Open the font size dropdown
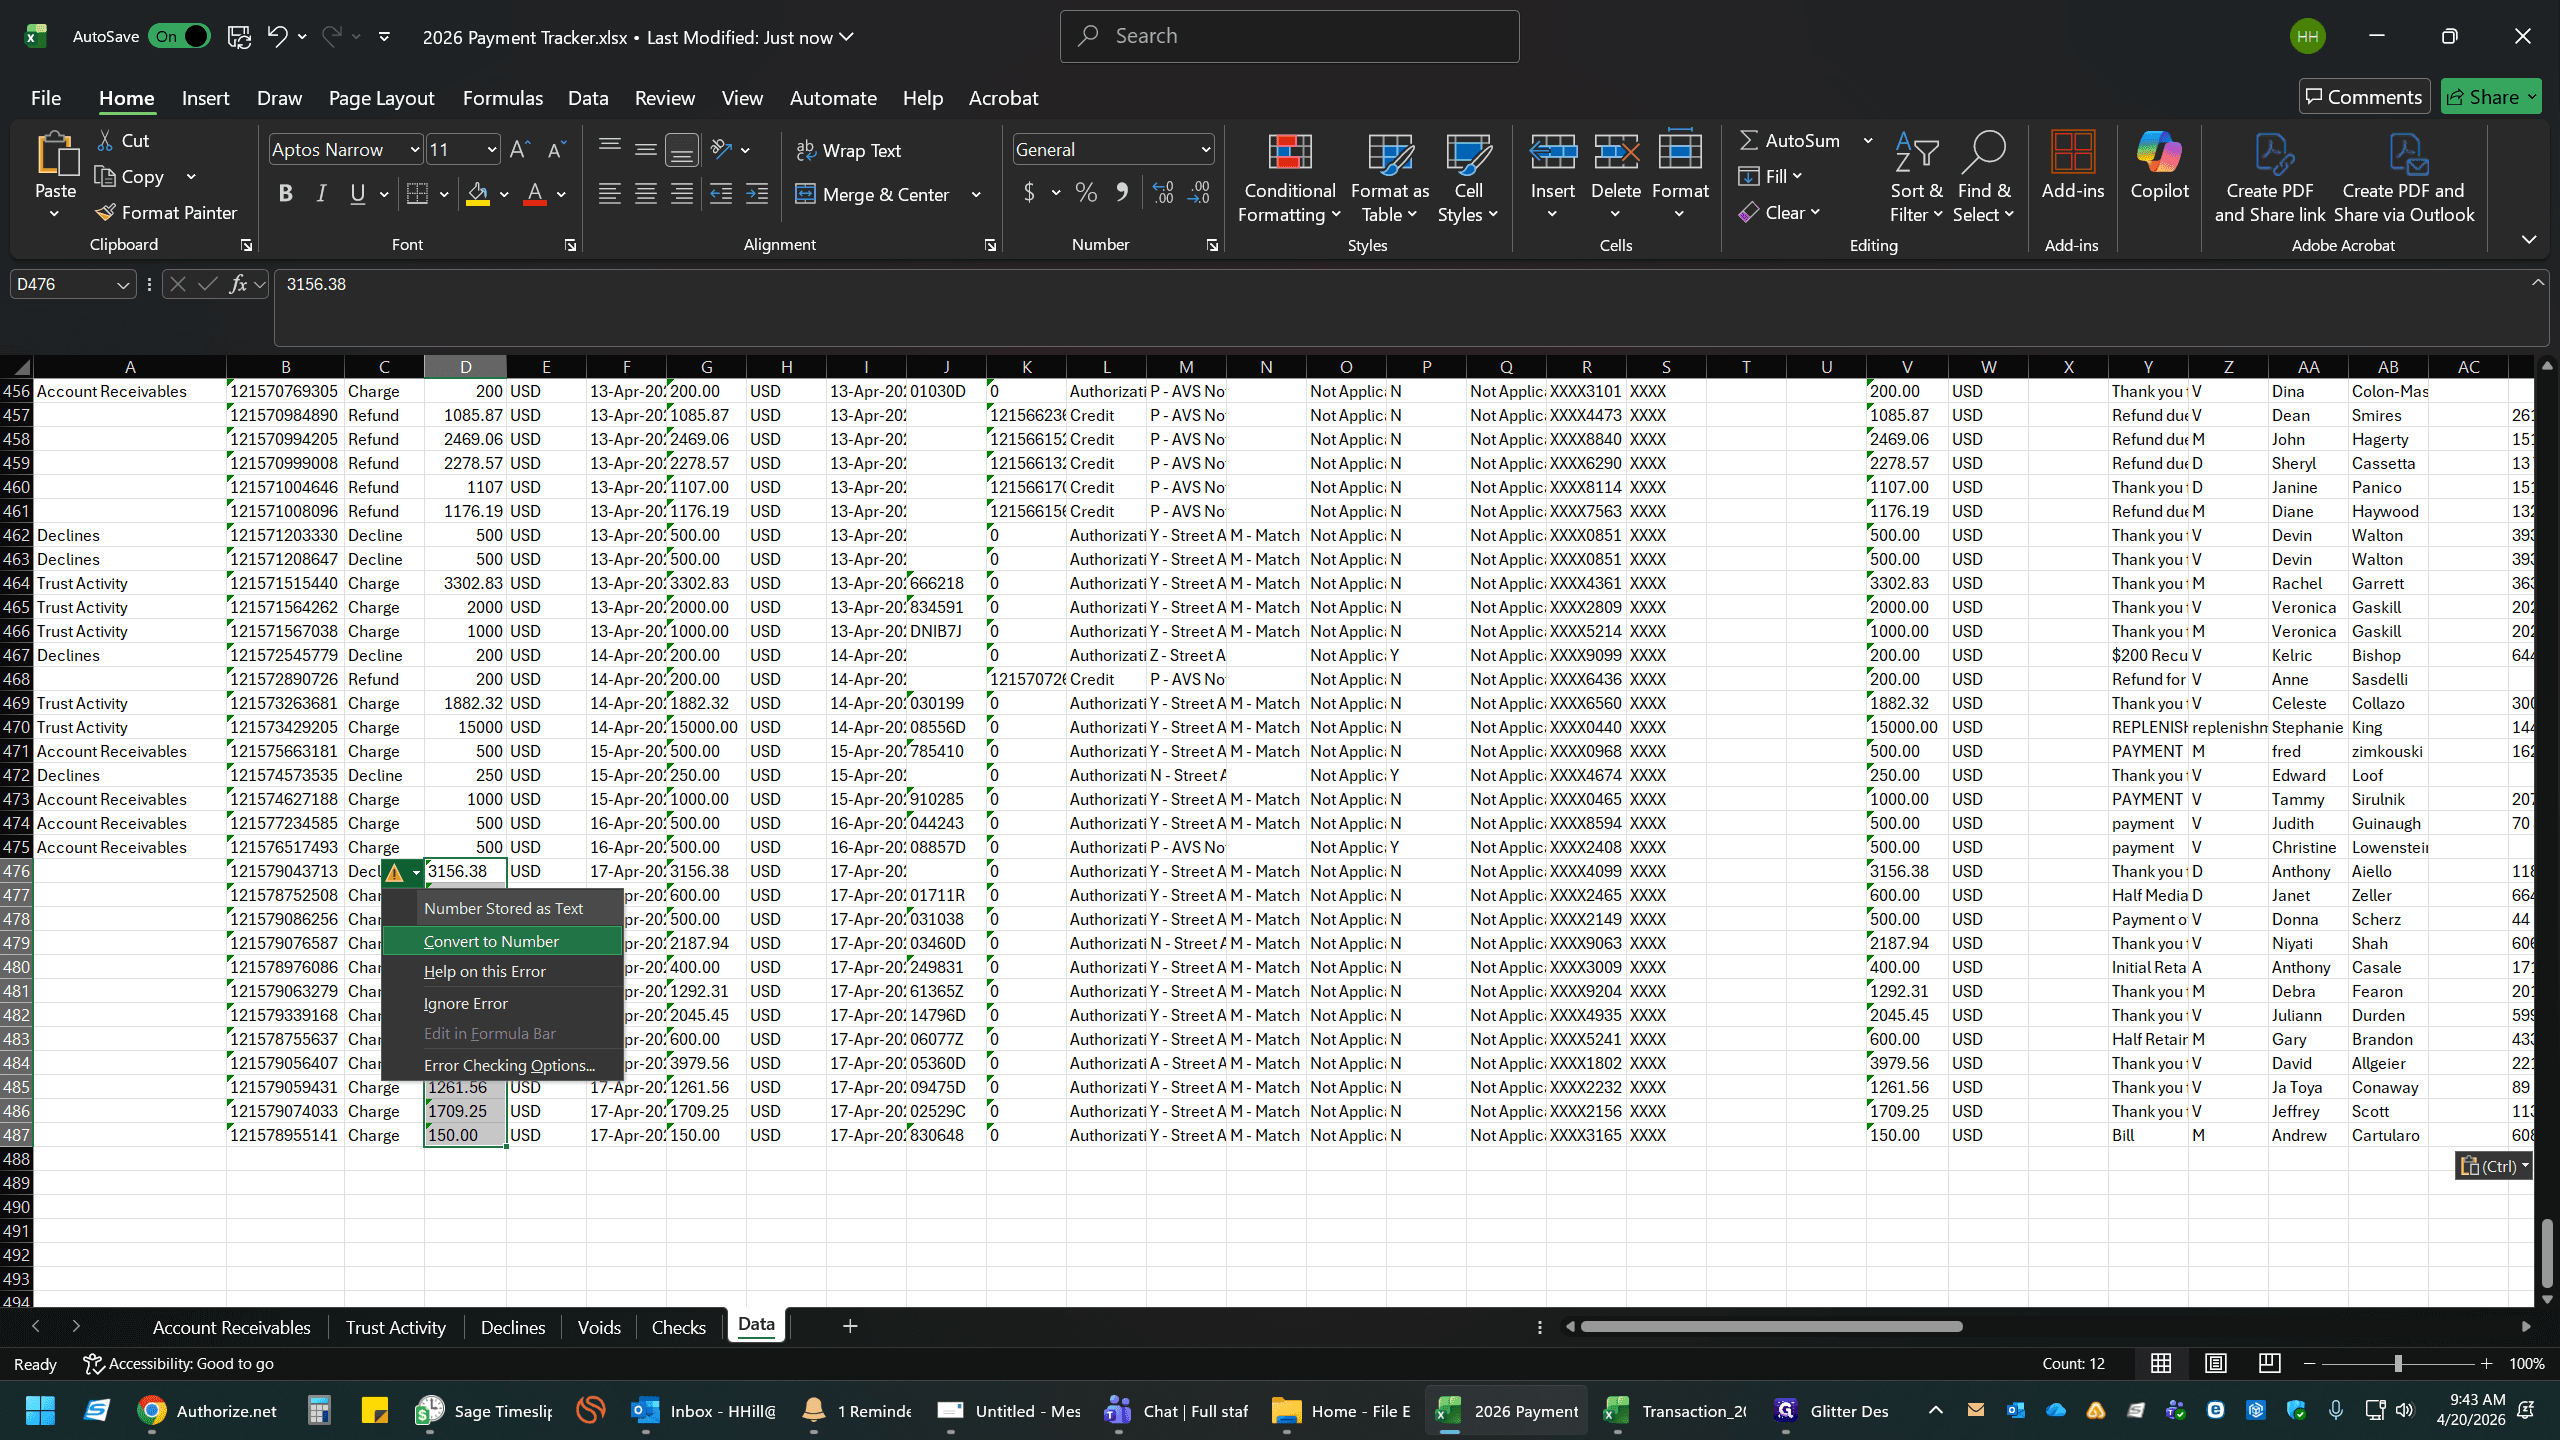The image size is (2560, 1440). [491, 150]
